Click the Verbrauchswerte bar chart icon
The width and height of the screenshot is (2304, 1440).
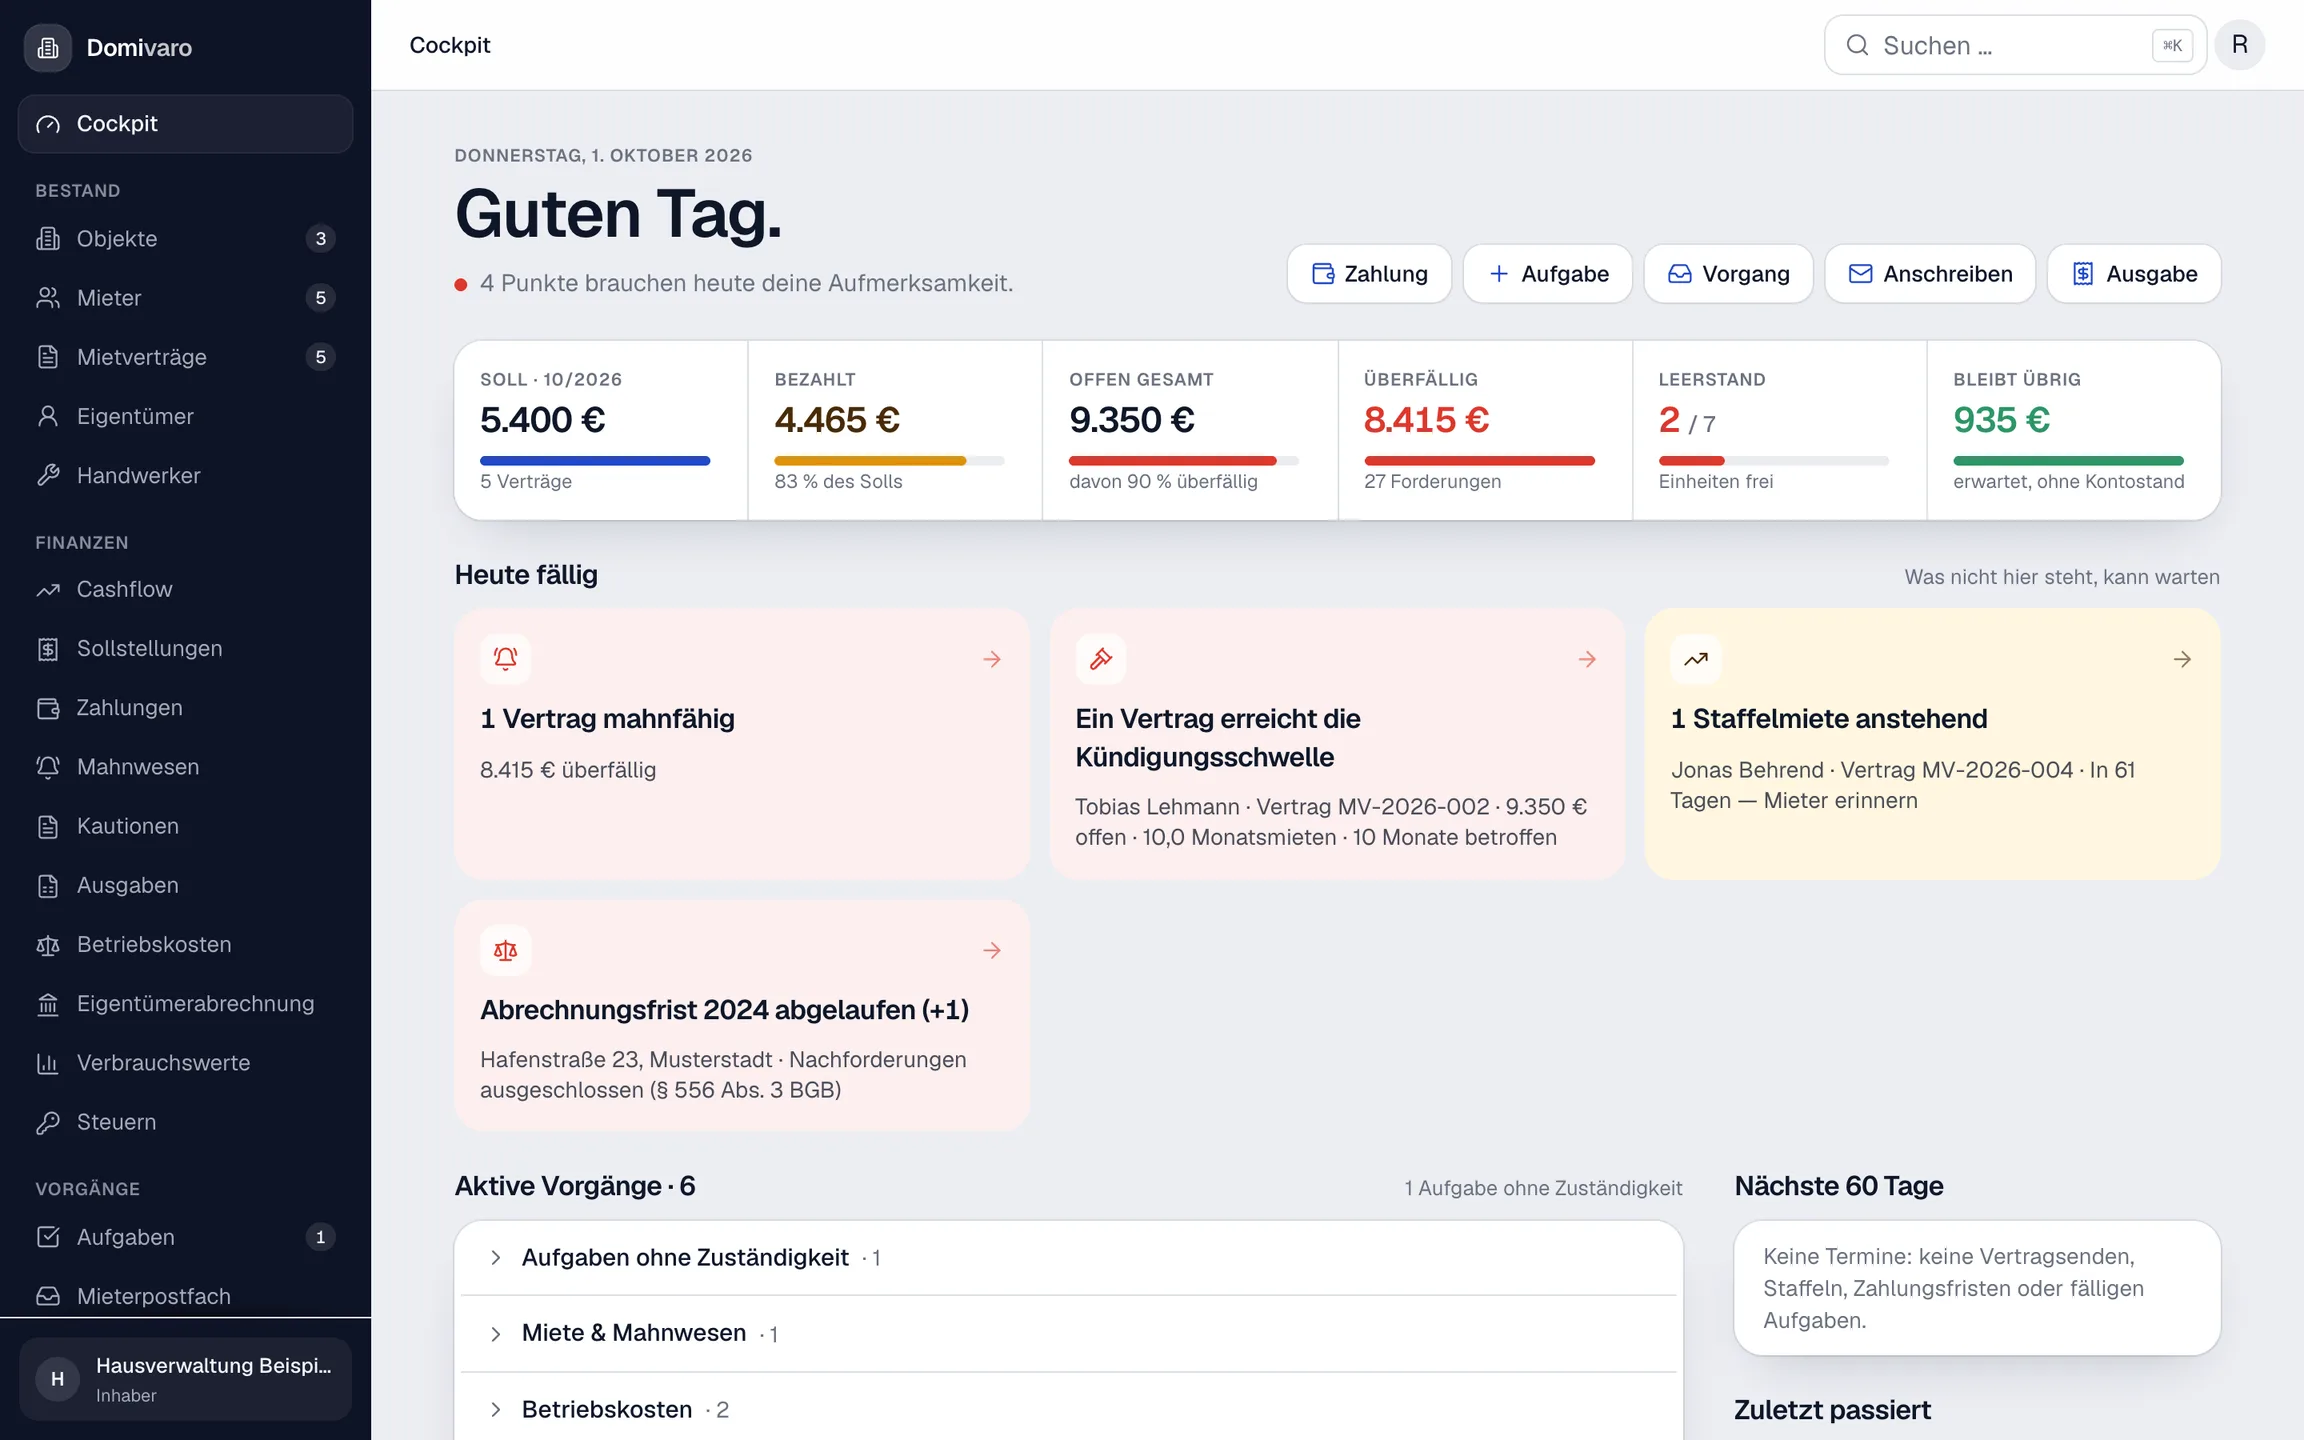tap(48, 1062)
